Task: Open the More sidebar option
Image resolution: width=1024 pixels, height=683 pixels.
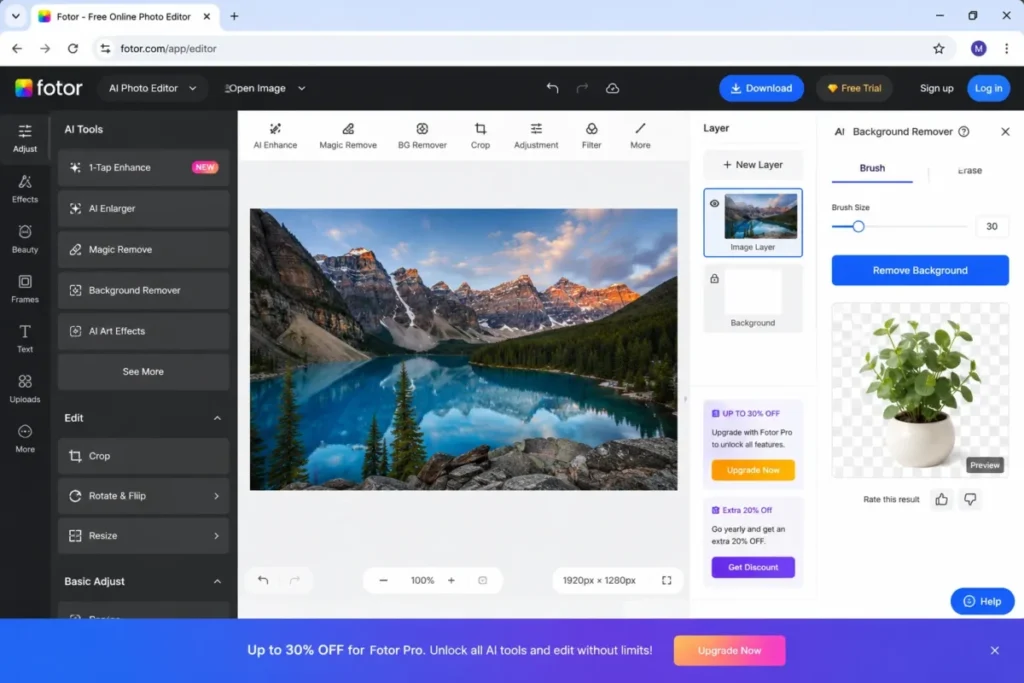Action: [25, 439]
